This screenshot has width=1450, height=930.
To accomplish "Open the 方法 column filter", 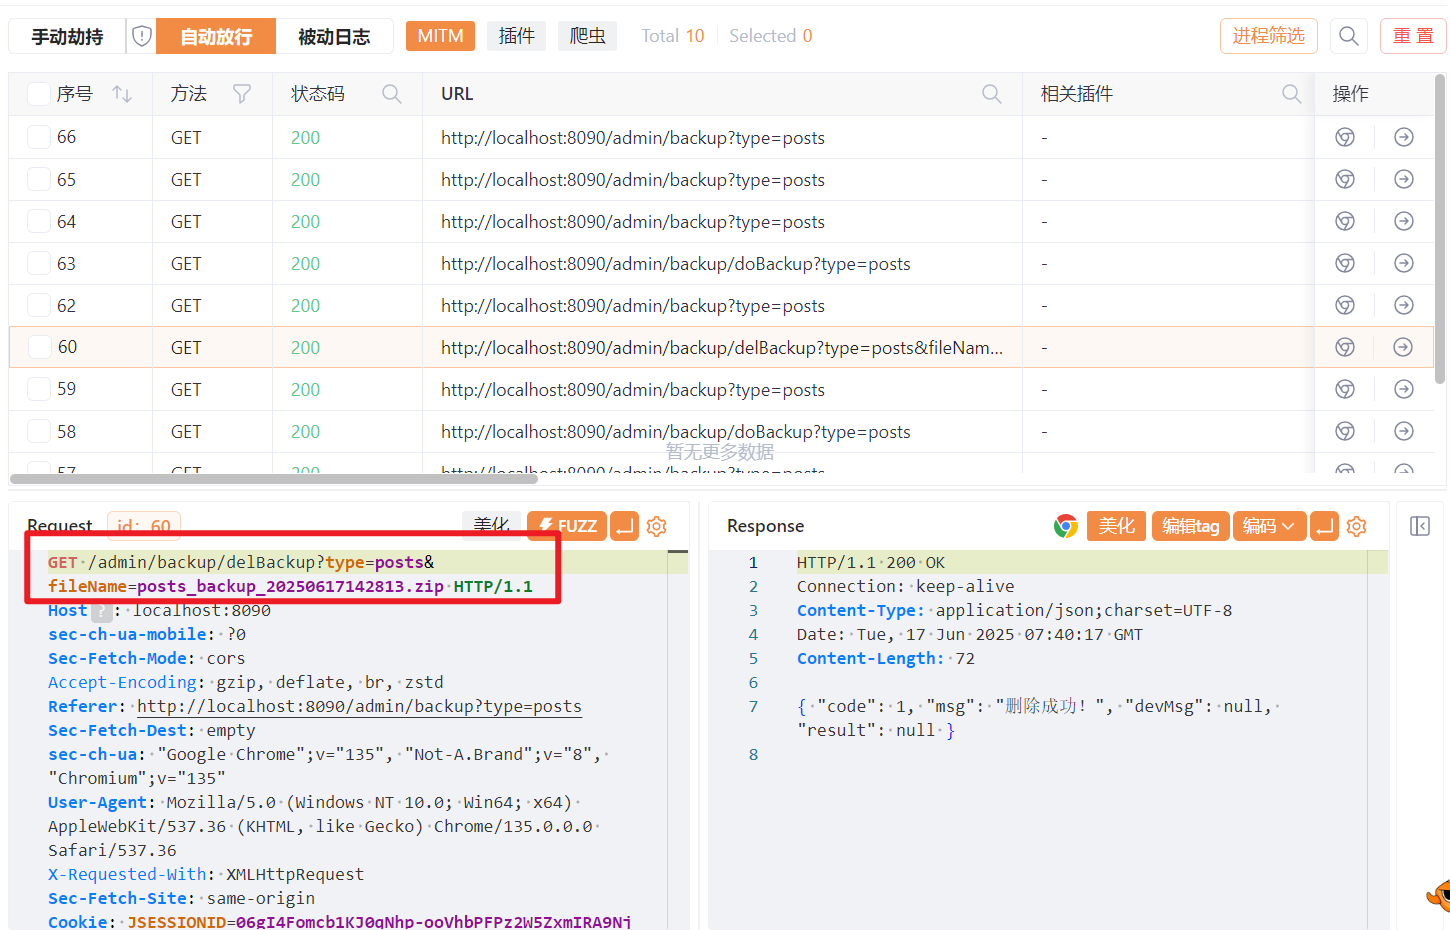I will [x=242, y=94].
